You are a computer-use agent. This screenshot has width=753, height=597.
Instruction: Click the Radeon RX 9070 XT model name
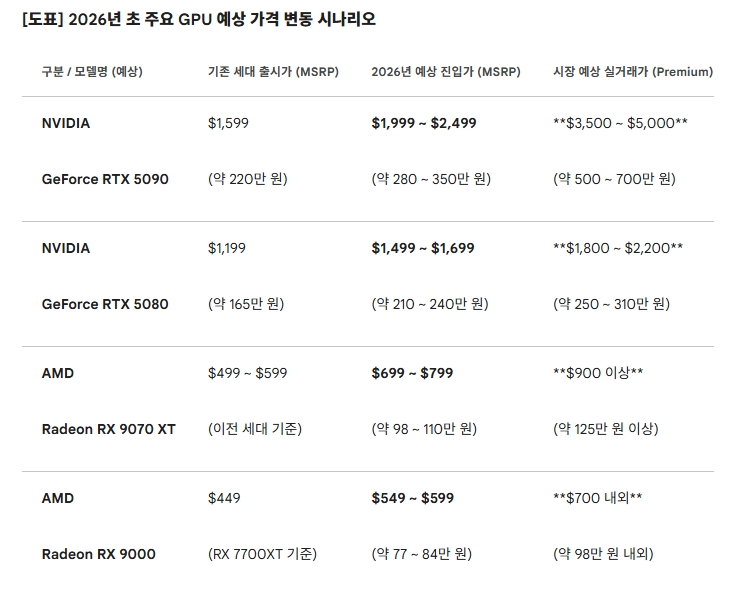coord(108,429)
